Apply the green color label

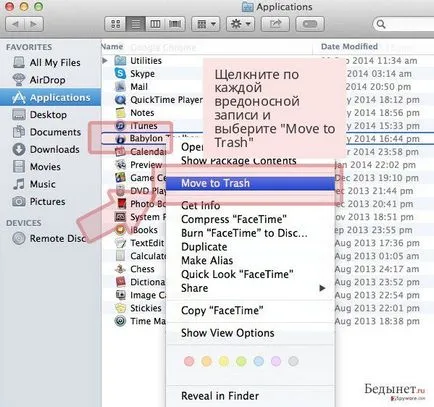pyautogui.click(x=241, y=361)
